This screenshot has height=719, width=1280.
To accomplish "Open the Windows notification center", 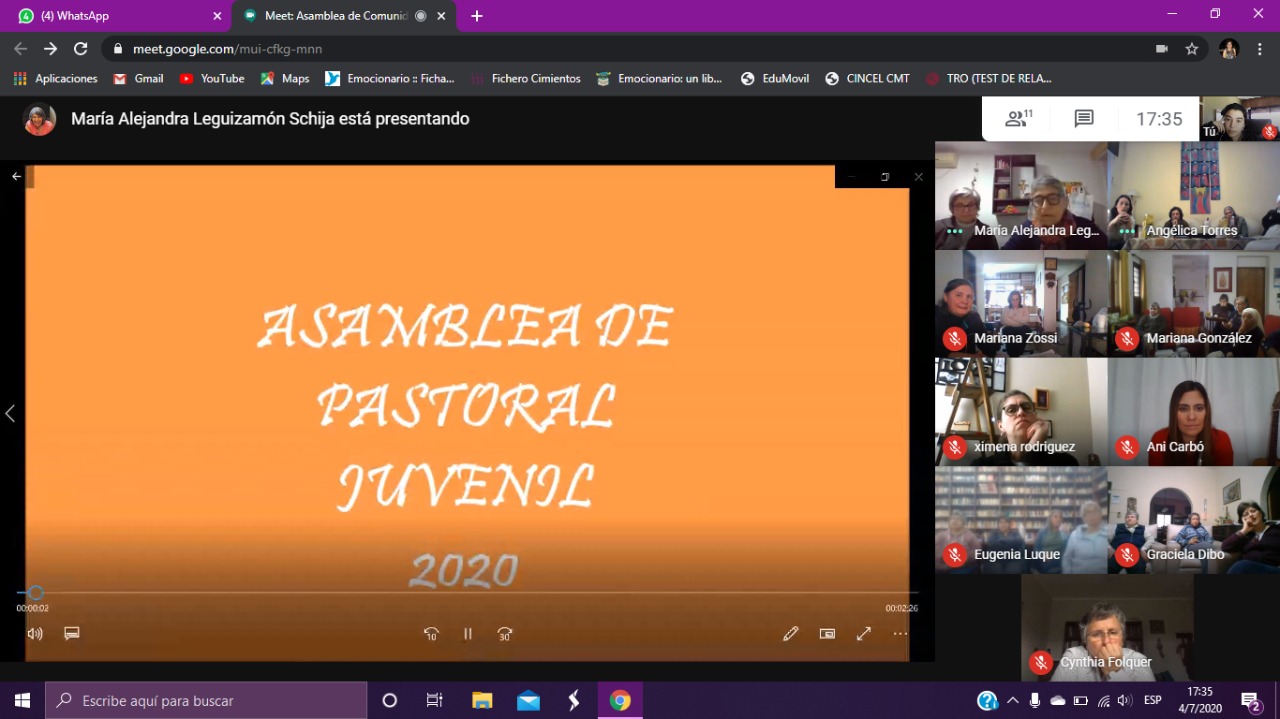I will click(x=1250, y=701).
